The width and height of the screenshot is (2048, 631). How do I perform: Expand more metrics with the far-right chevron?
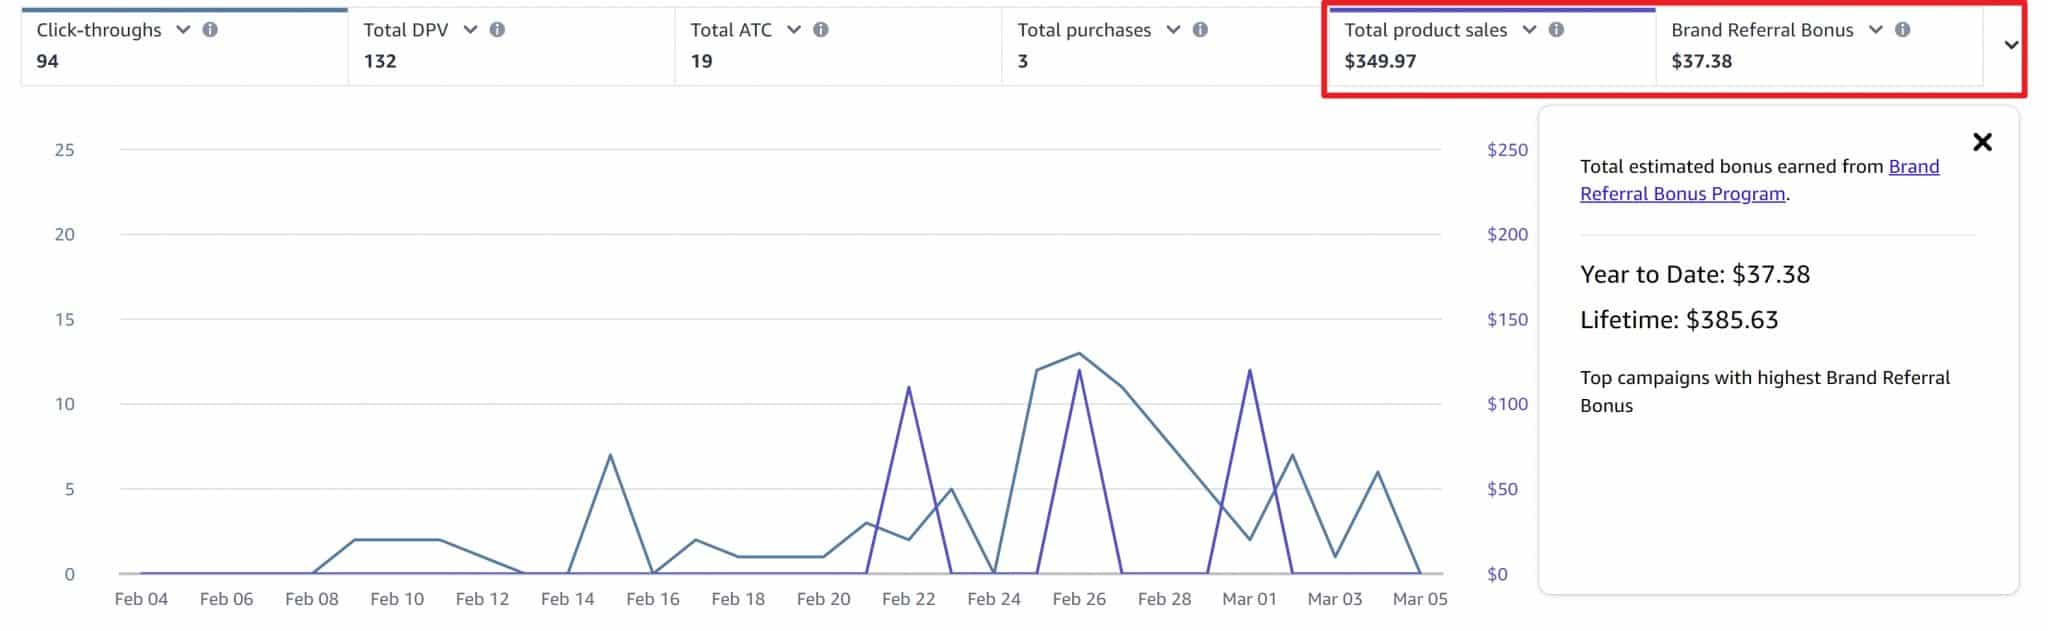point(2011,45)
